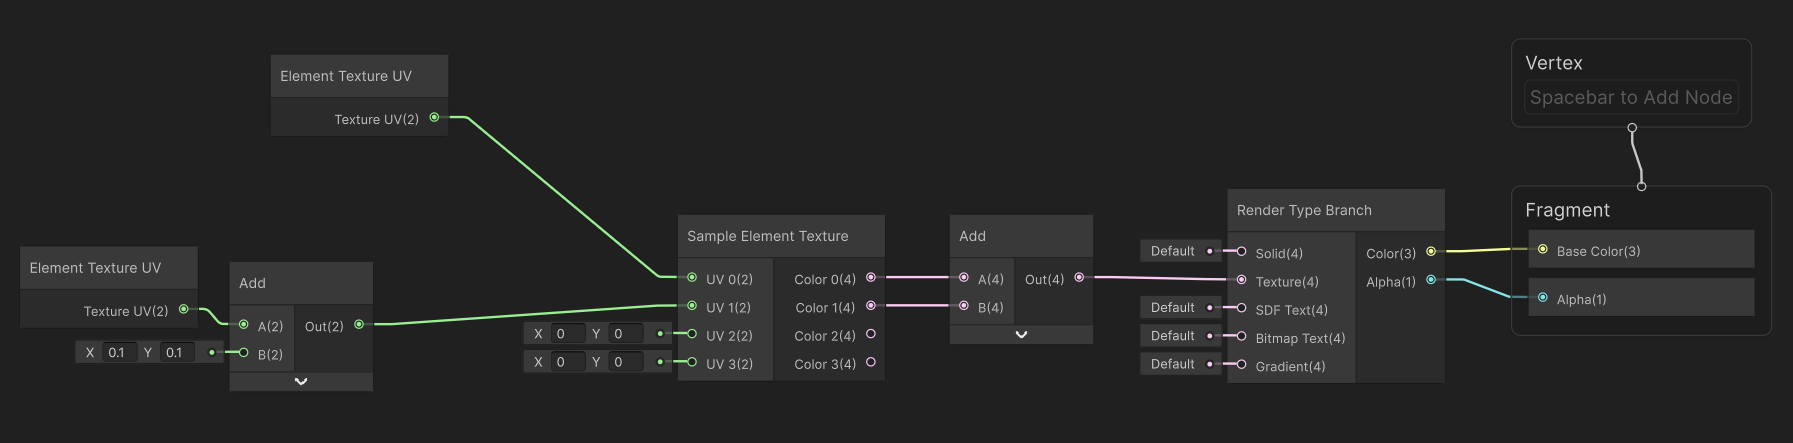1793x443 pixels.
Task: Click the Base Color fragment port
Action: tap(1543, 250)
